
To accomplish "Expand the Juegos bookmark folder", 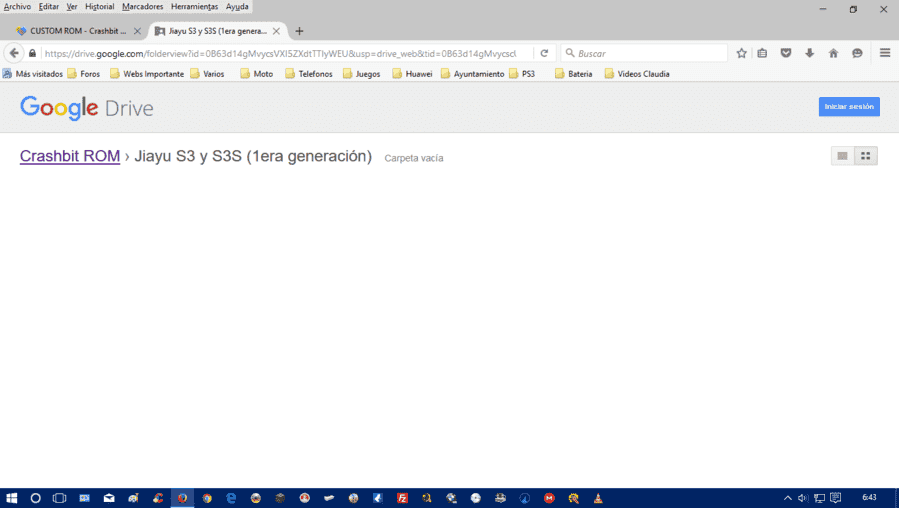I will tap(362, 74).
